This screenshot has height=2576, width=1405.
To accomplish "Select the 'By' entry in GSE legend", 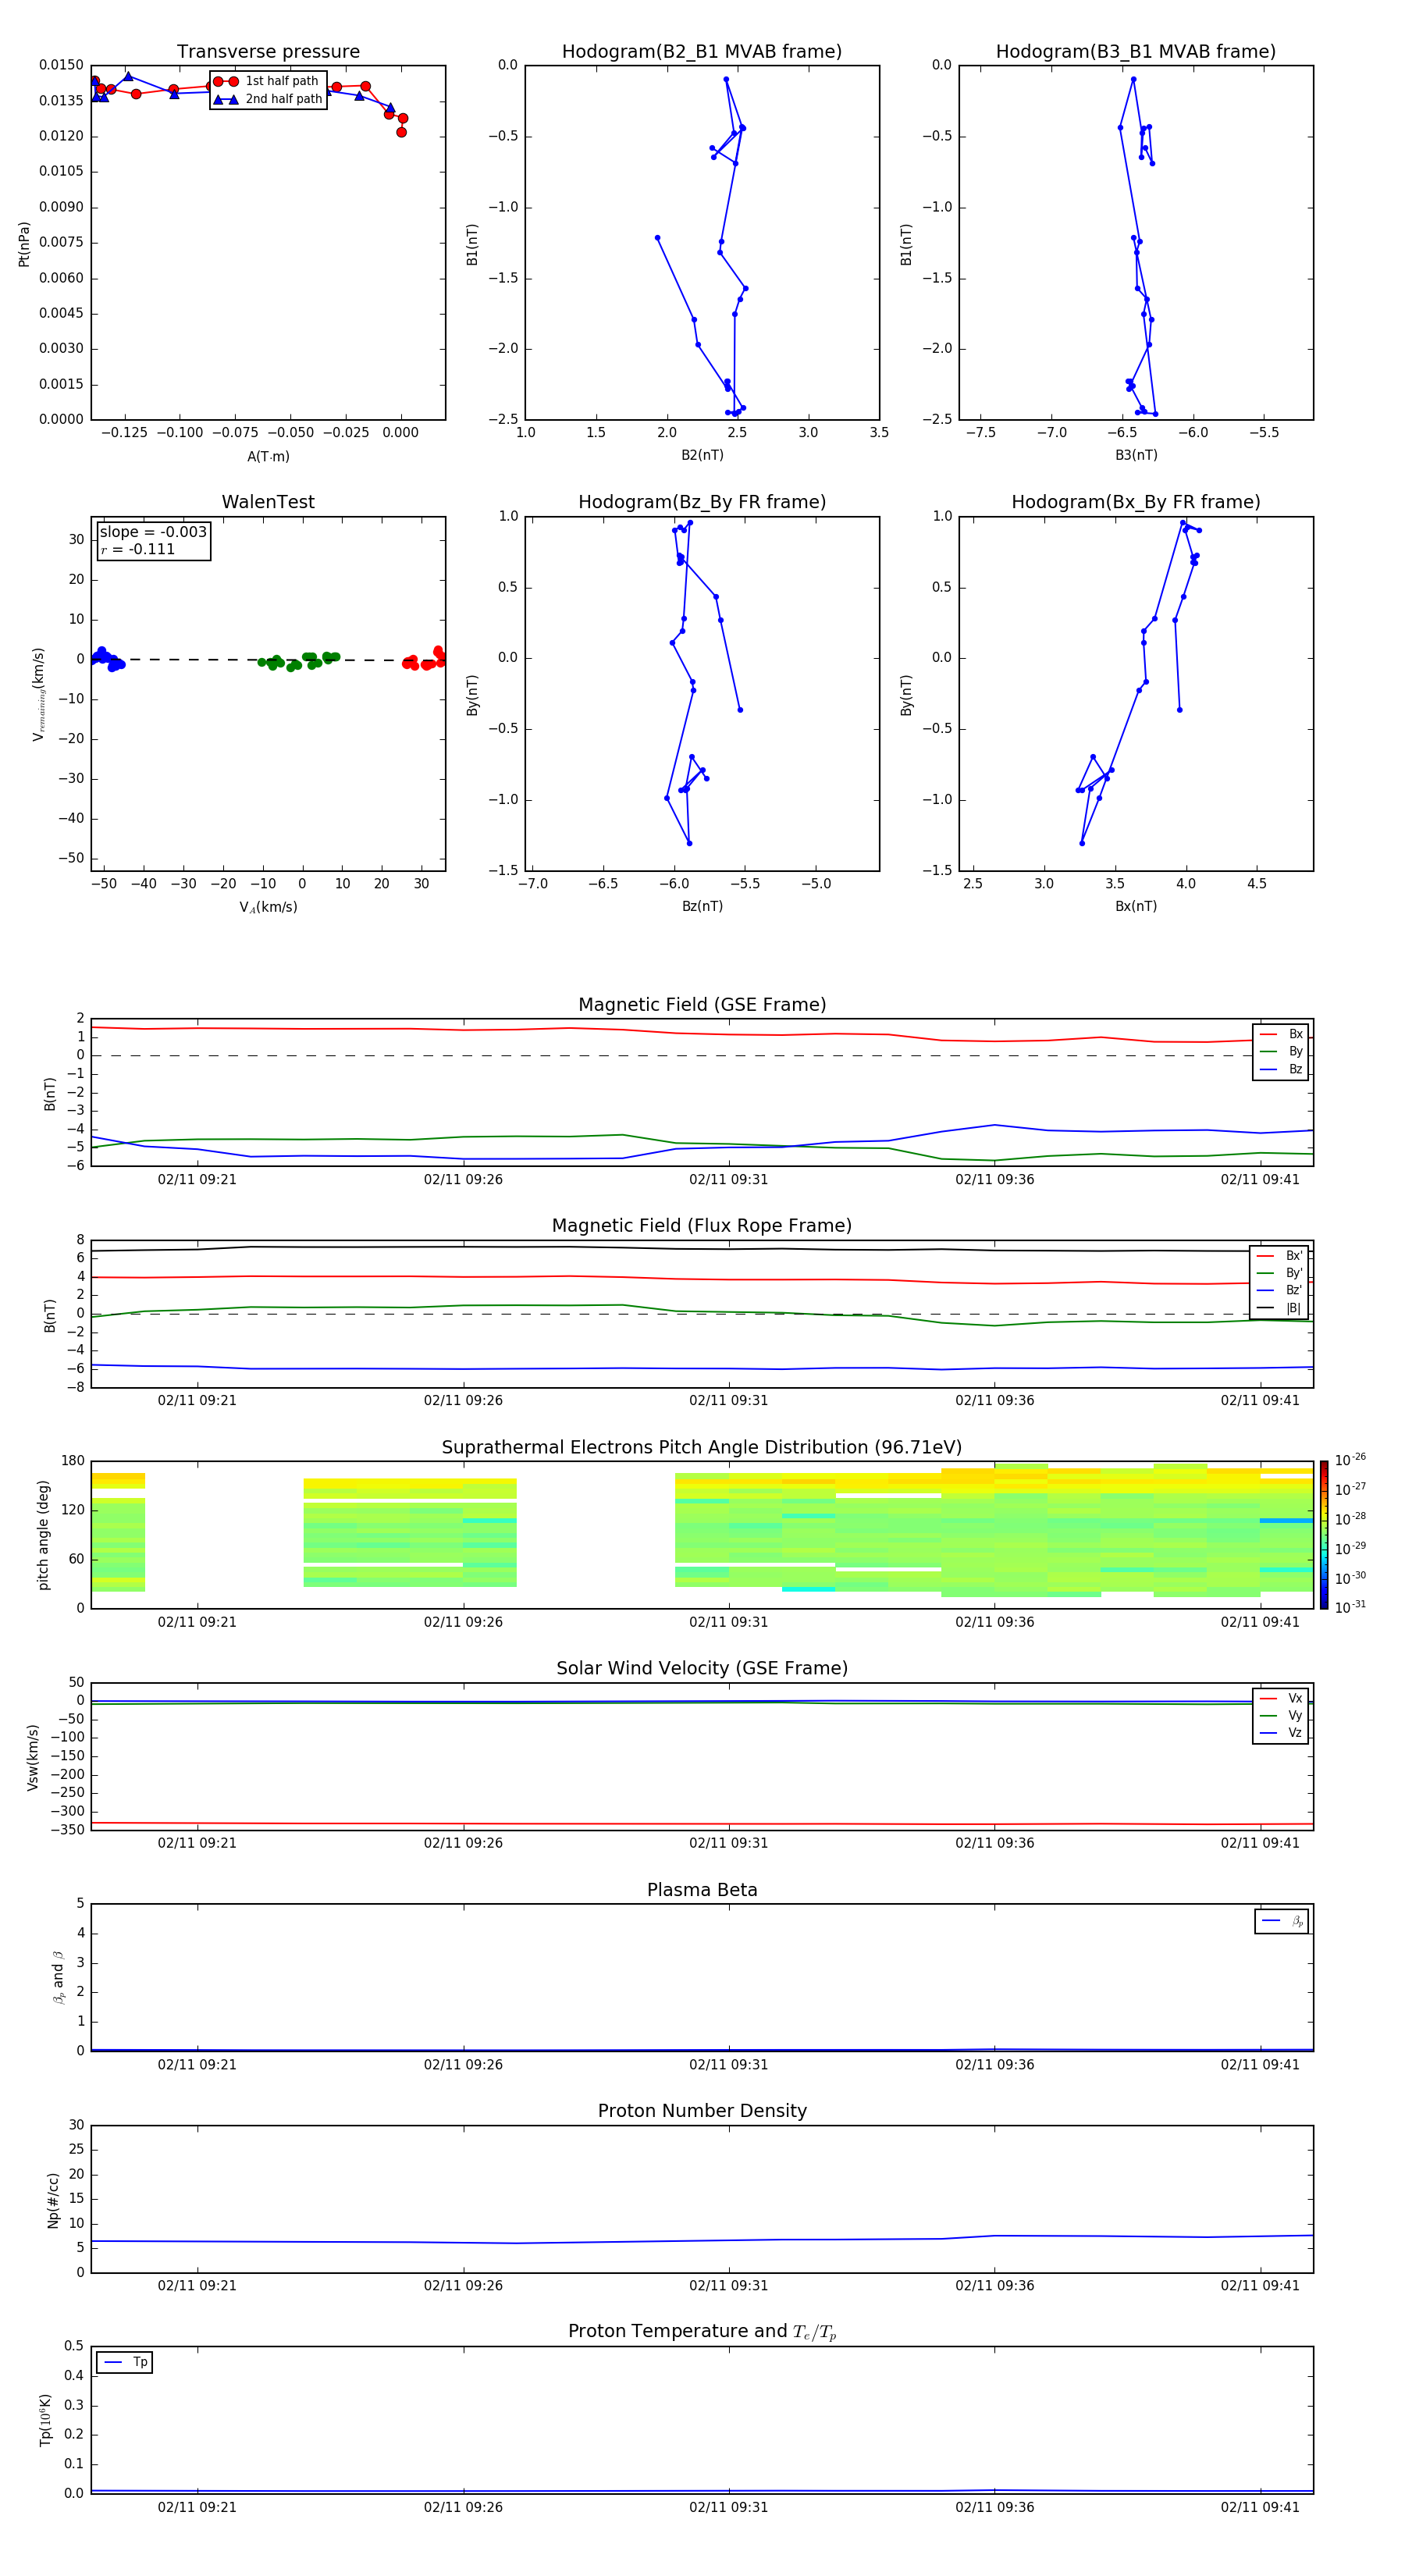I will [1281, 1051].
